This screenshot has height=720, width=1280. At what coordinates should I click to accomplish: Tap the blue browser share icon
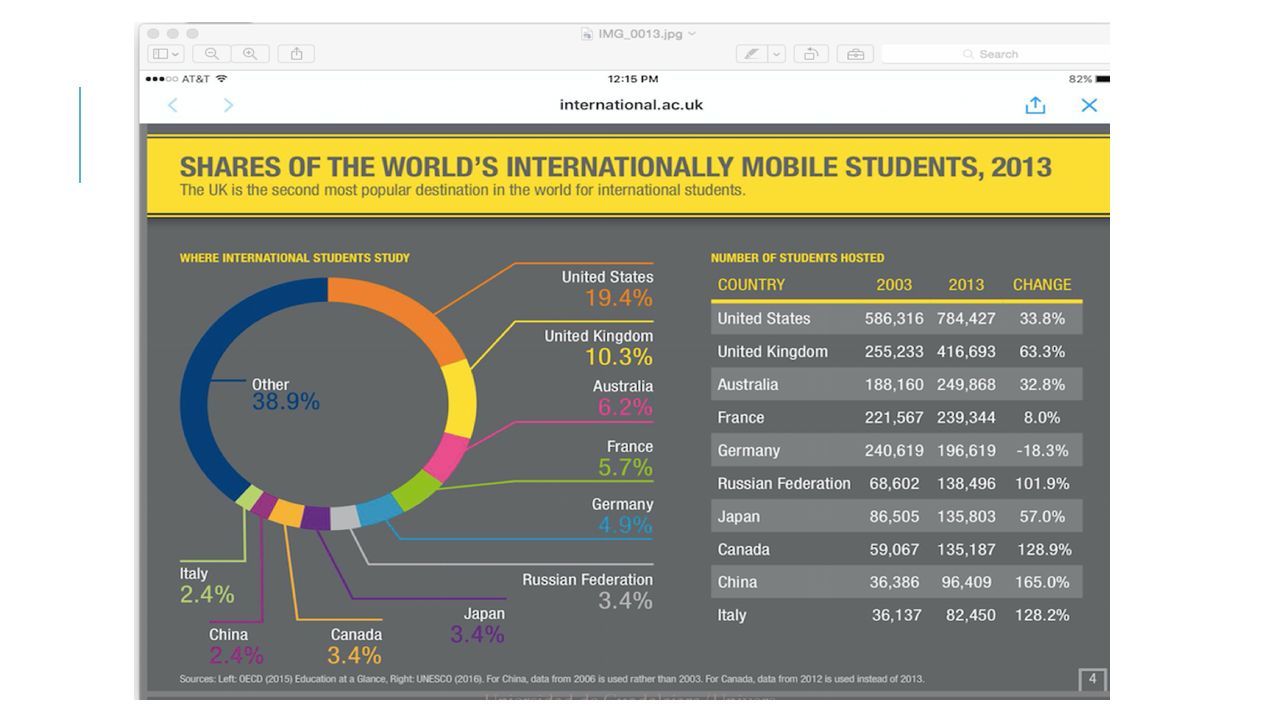[1035, 104]
